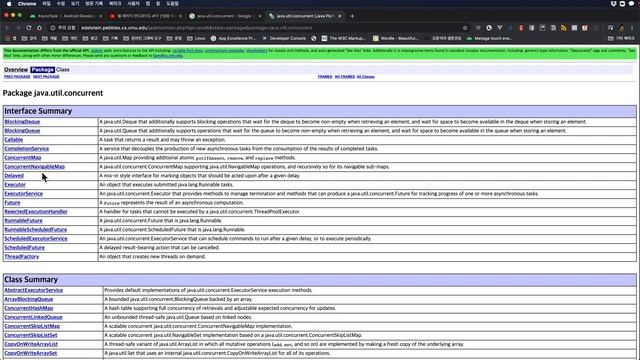Open the RunnableFuture interface link
The height and width of the screenshot is (360, 640).
pyautogui.click(x=23, y=220)
